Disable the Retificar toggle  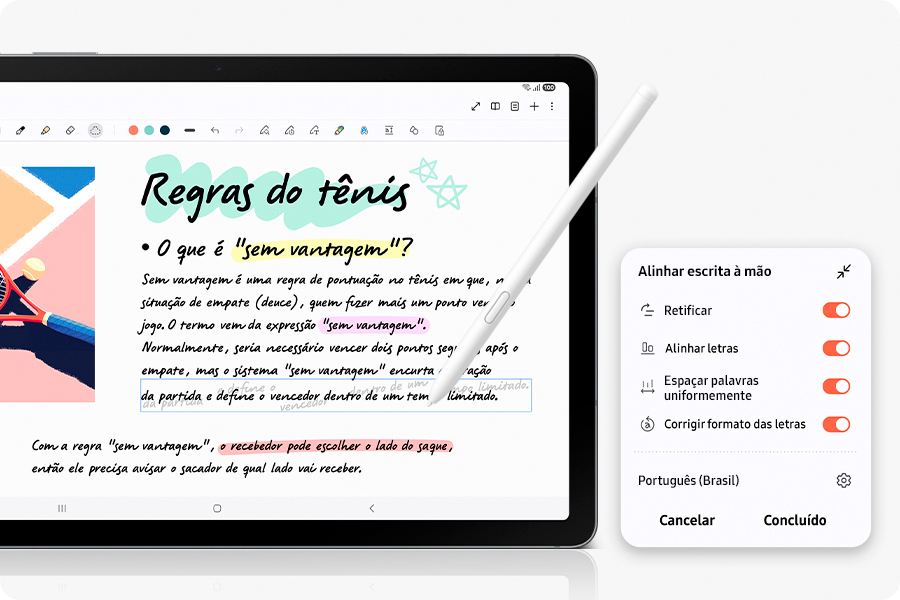pos(835,310)
